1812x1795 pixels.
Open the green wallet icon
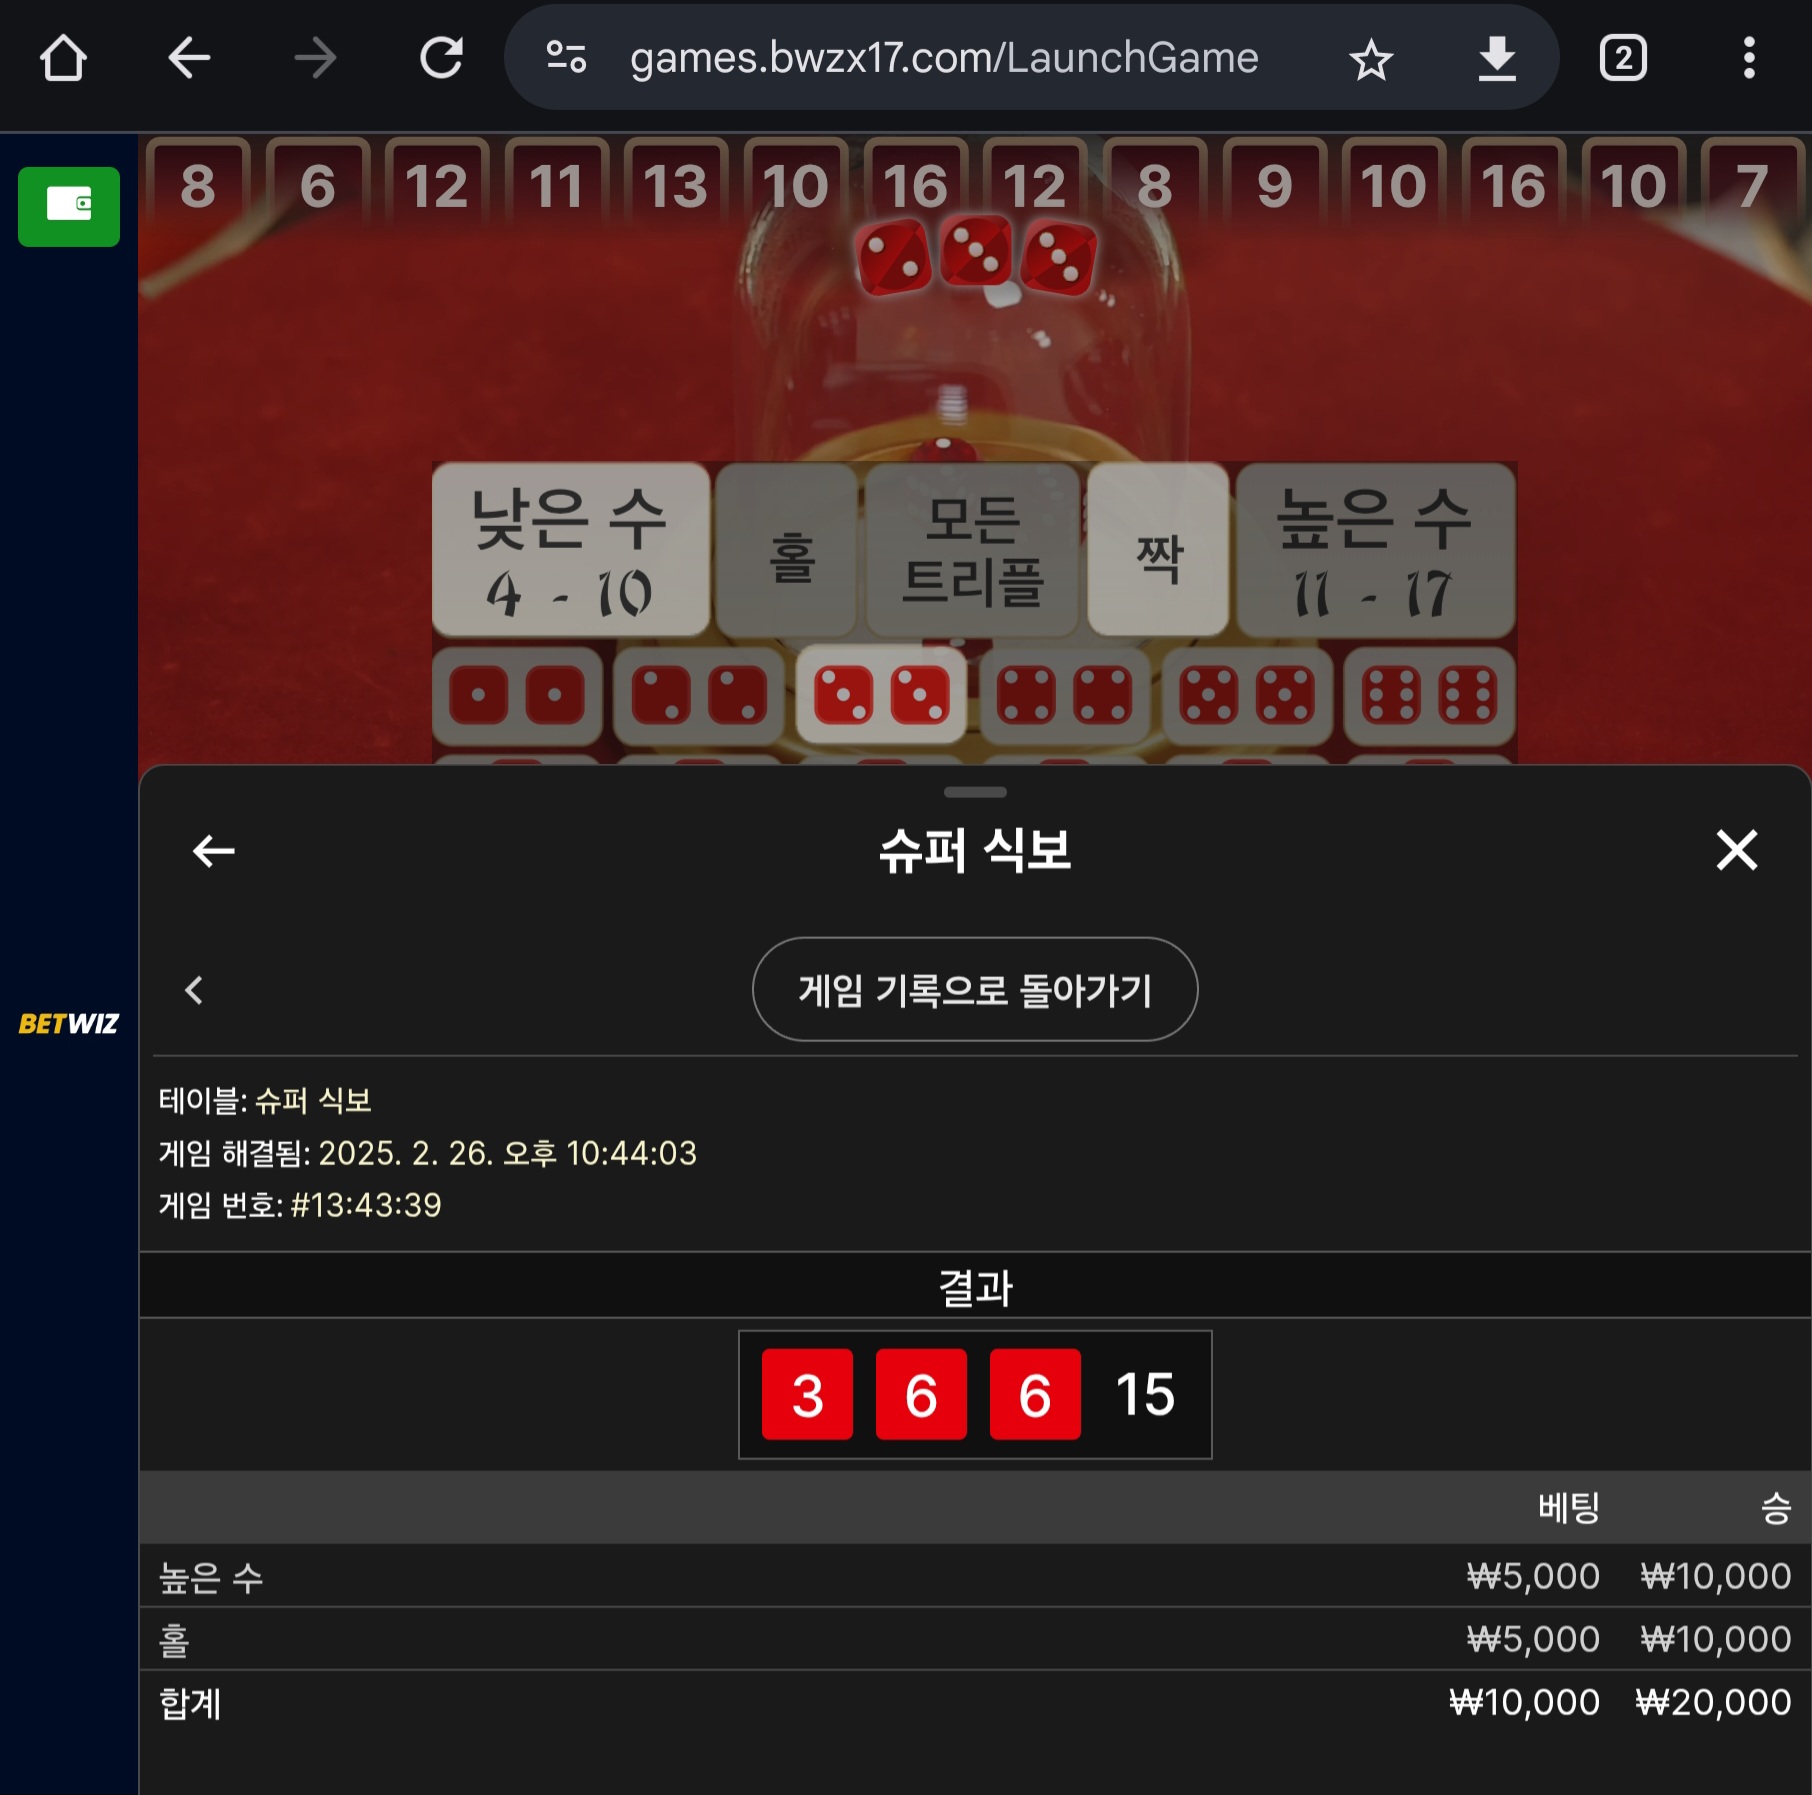point(69,206)
